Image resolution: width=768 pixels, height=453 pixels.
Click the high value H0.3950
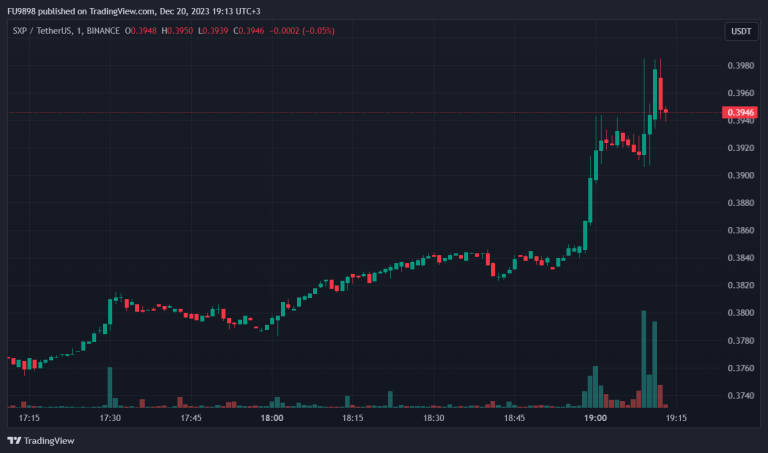click(x=183, y=31)
